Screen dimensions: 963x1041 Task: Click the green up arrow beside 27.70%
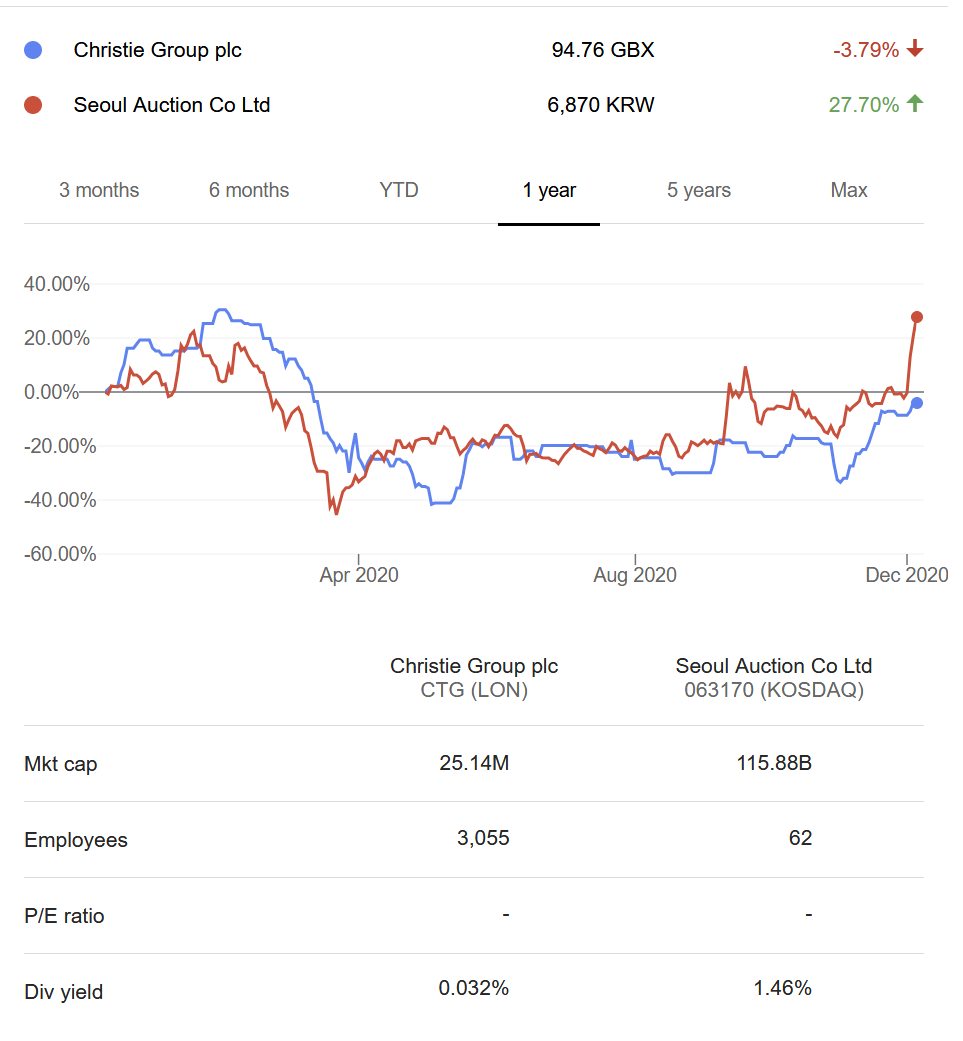point(914,104)
